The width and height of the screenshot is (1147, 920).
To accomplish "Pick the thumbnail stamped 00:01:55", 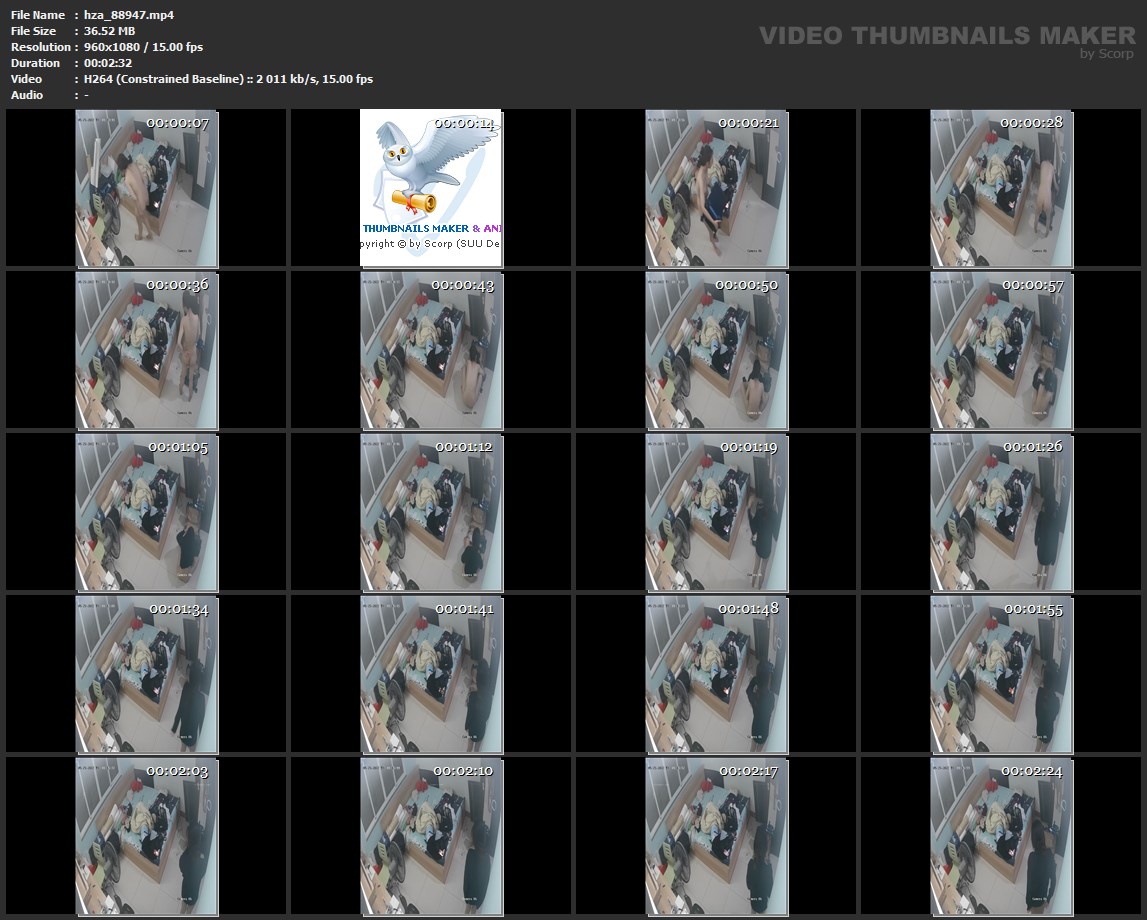I will 1001,674.
